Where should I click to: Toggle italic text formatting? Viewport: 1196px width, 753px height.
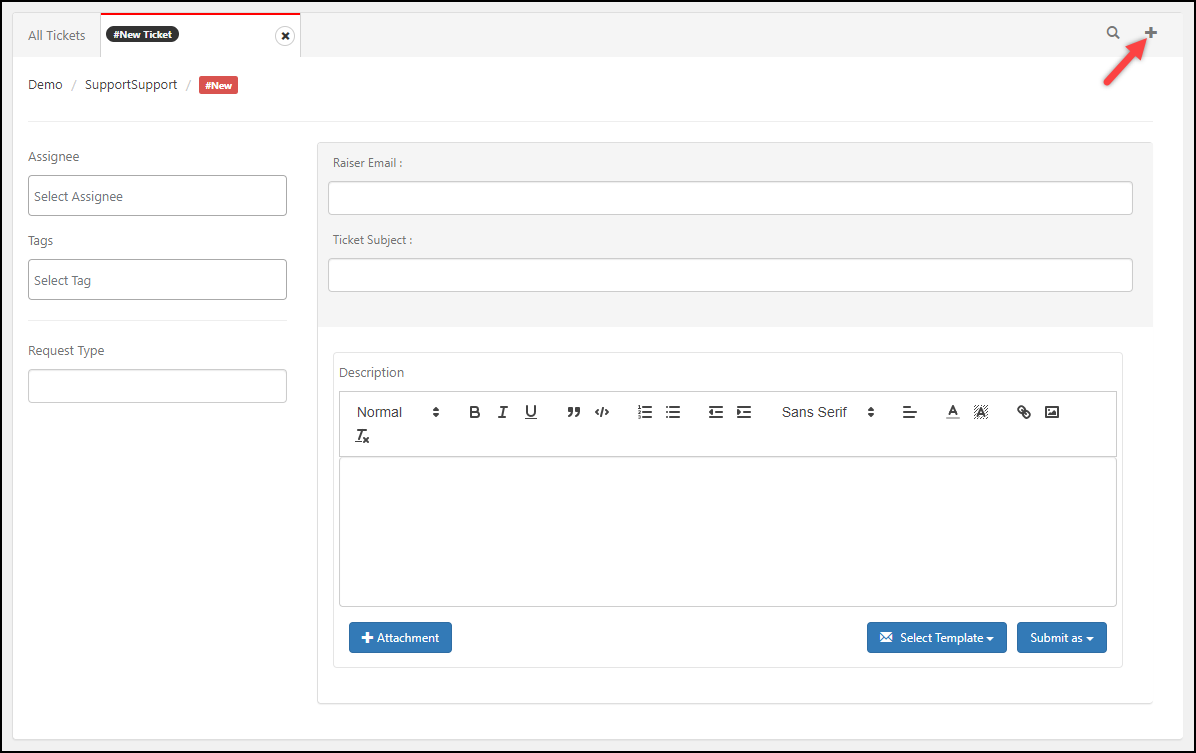pos(503,412)
